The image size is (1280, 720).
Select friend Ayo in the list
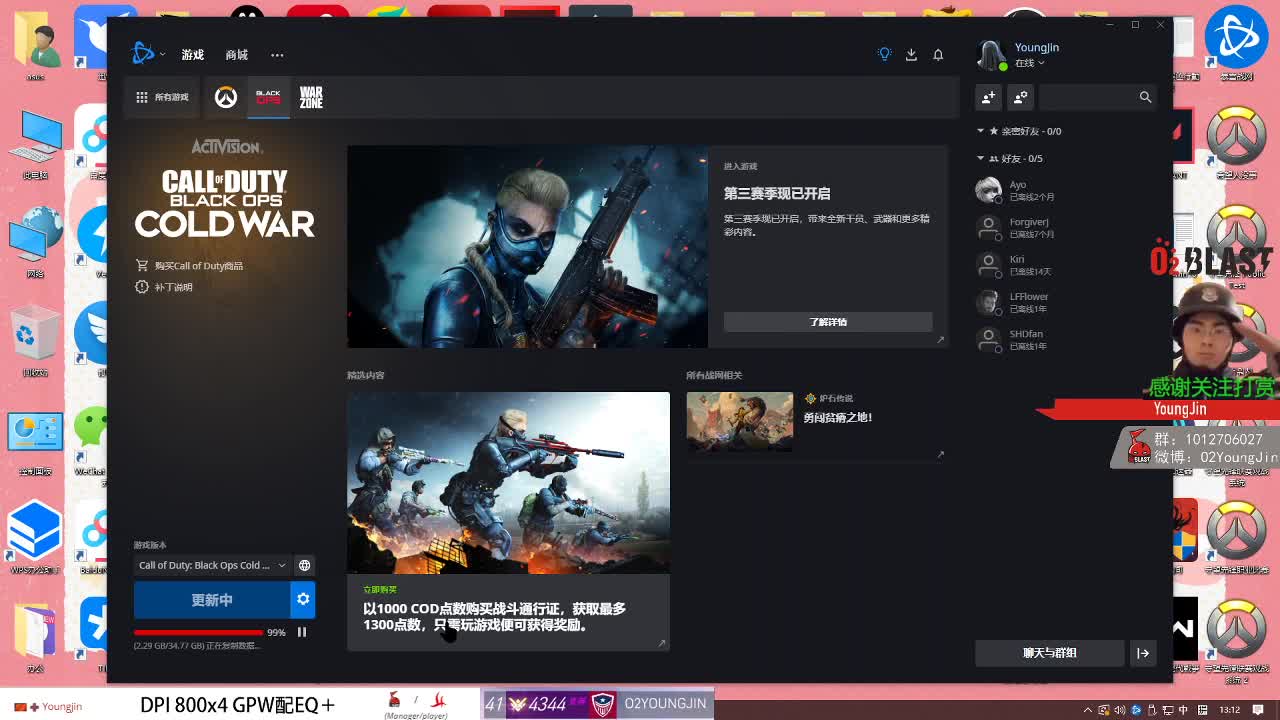coord(1065,190)
